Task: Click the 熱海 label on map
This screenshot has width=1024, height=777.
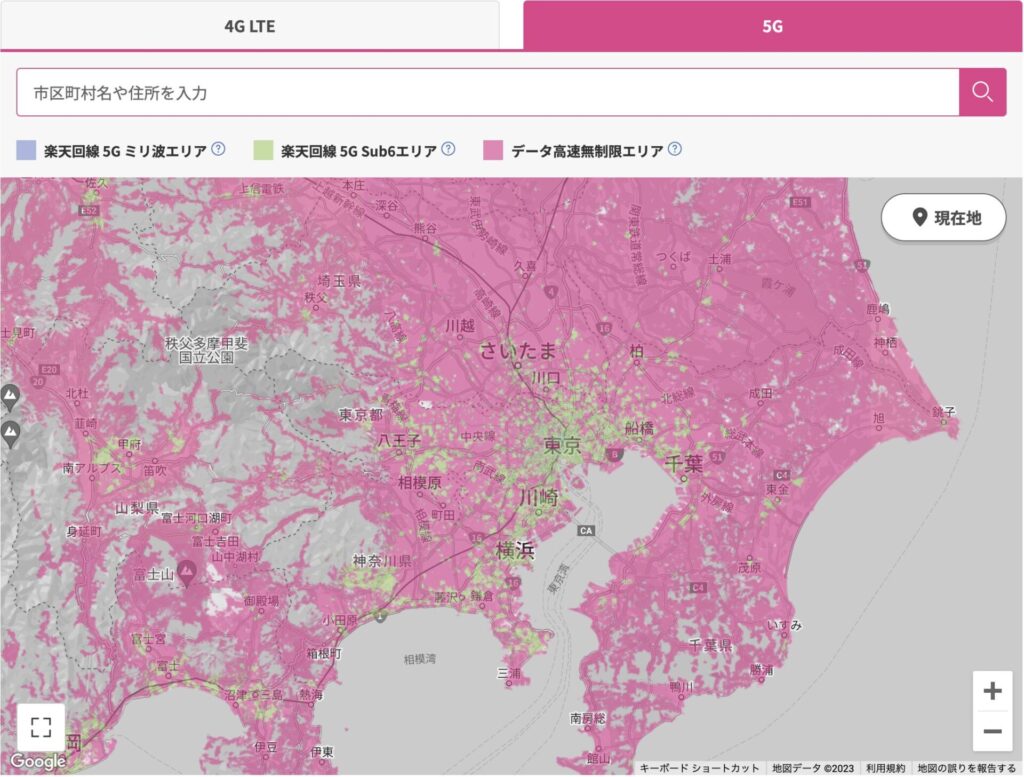Action: pos(311,695)
